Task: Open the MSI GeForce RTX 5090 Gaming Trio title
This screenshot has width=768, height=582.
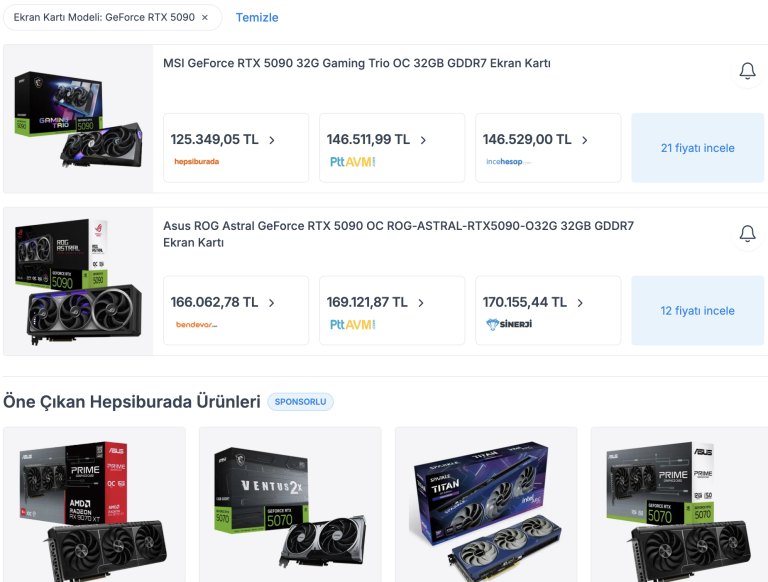Action: (x=357, y=64)
